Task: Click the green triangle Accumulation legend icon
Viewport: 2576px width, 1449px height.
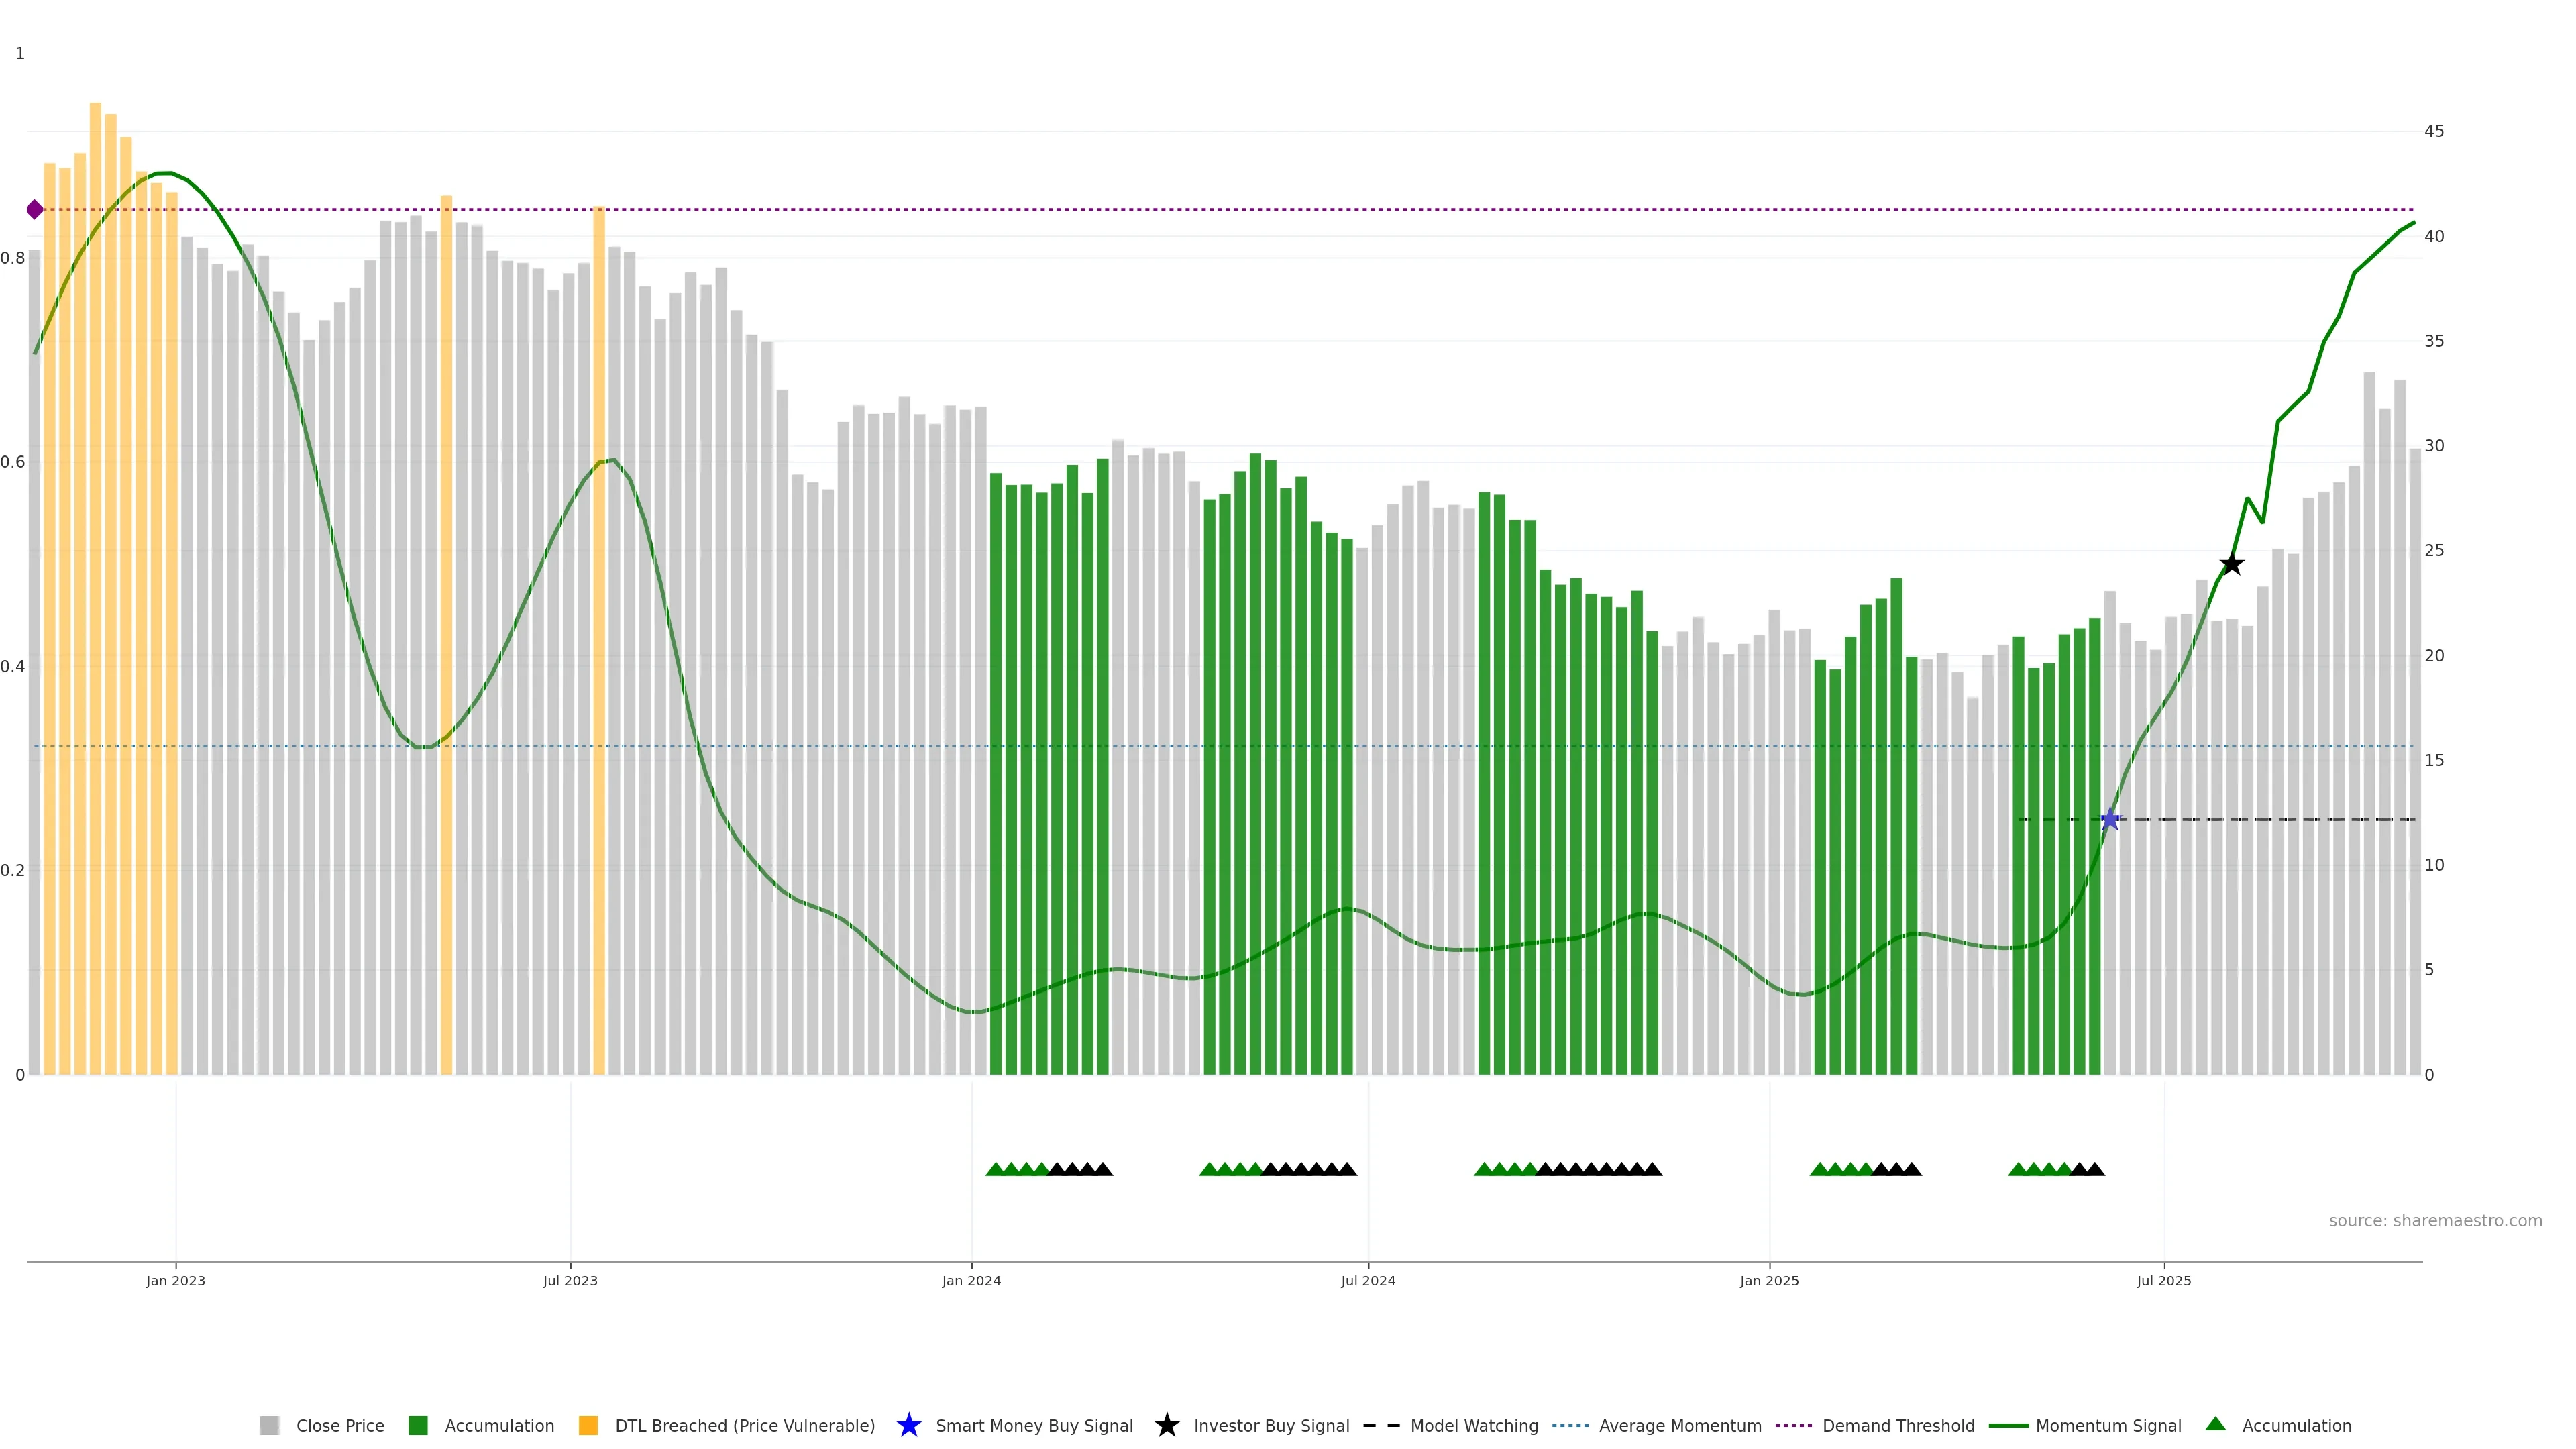Action: (x=2215, y=1424)
